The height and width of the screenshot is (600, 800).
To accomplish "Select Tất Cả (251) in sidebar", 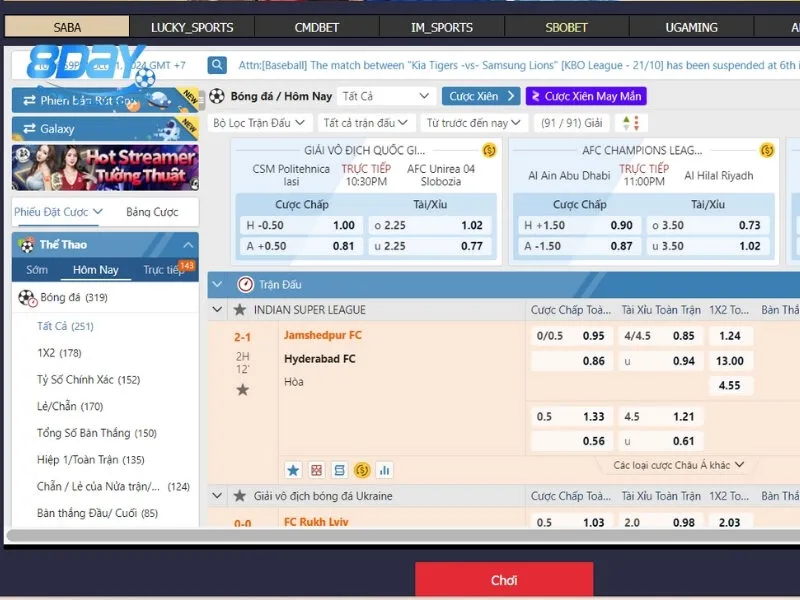I will [65, 326].
